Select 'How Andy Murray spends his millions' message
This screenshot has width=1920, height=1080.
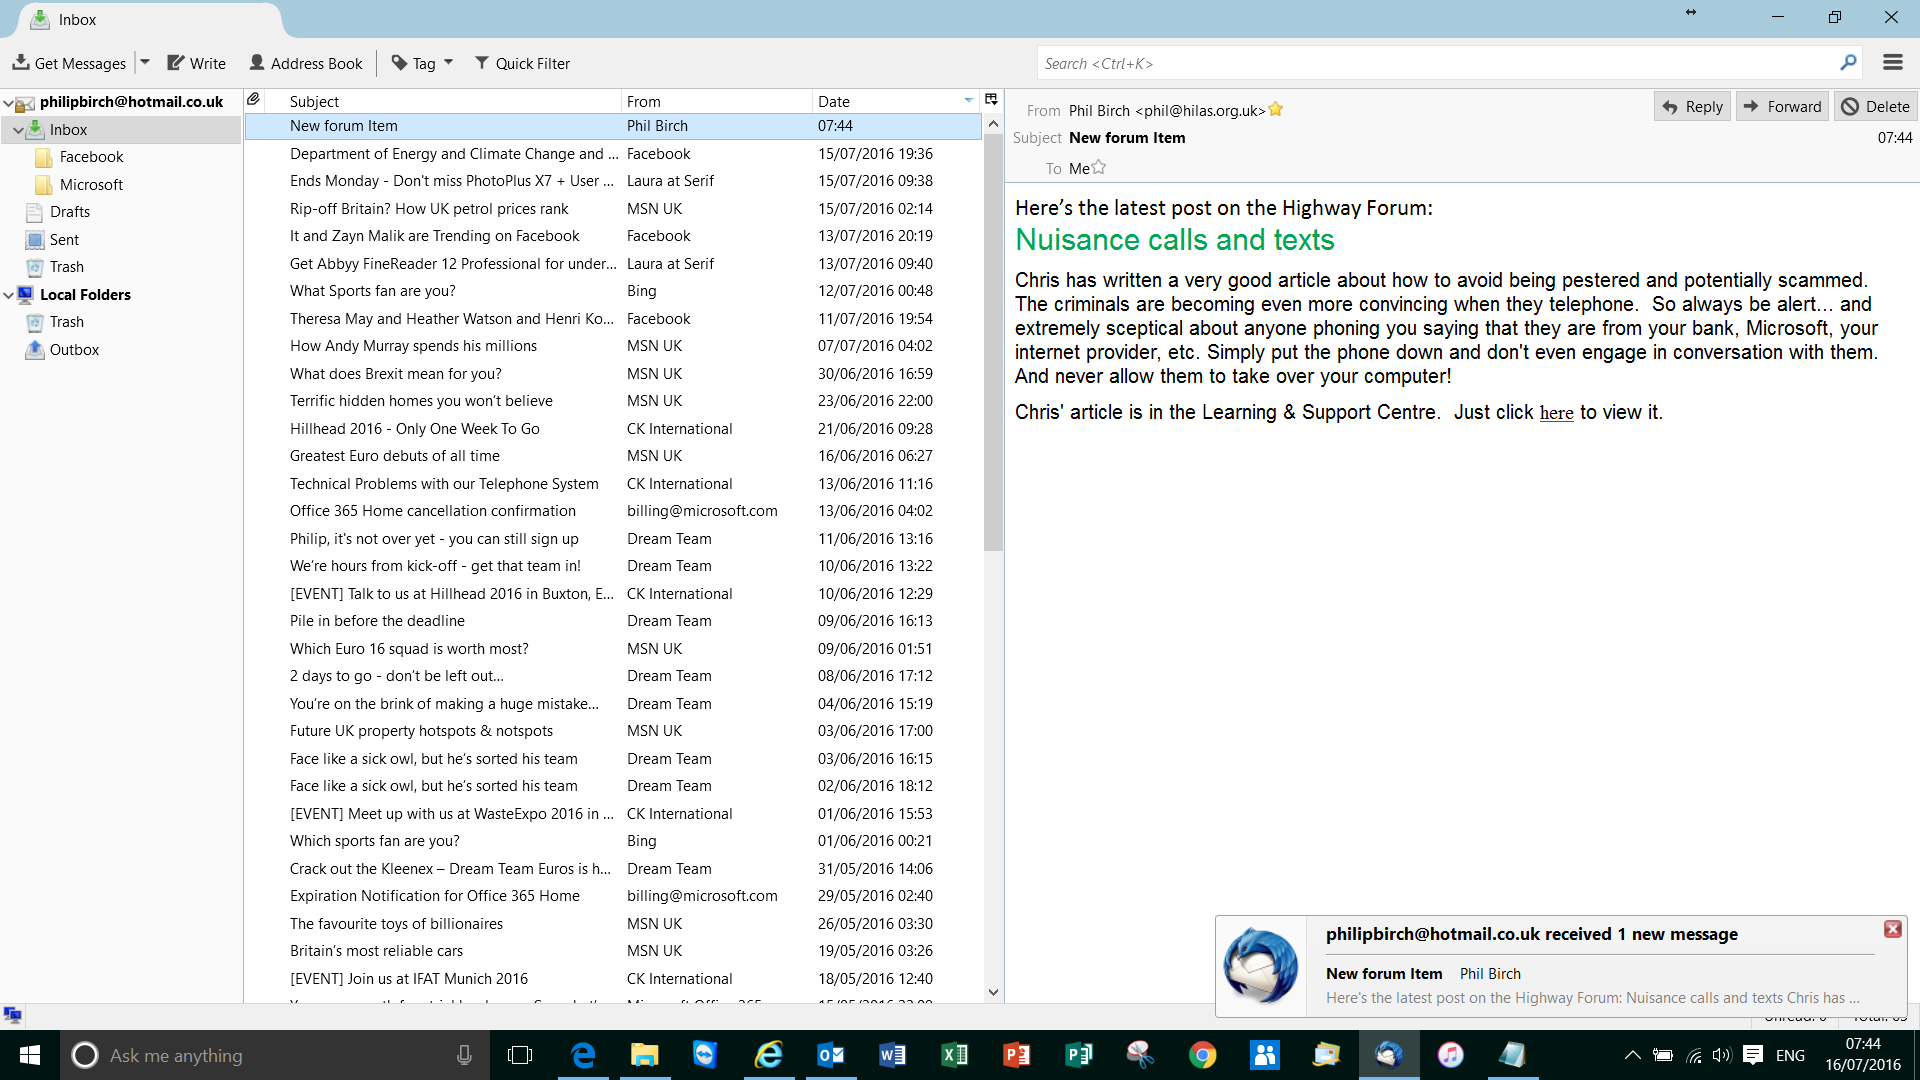pos(614,346)
